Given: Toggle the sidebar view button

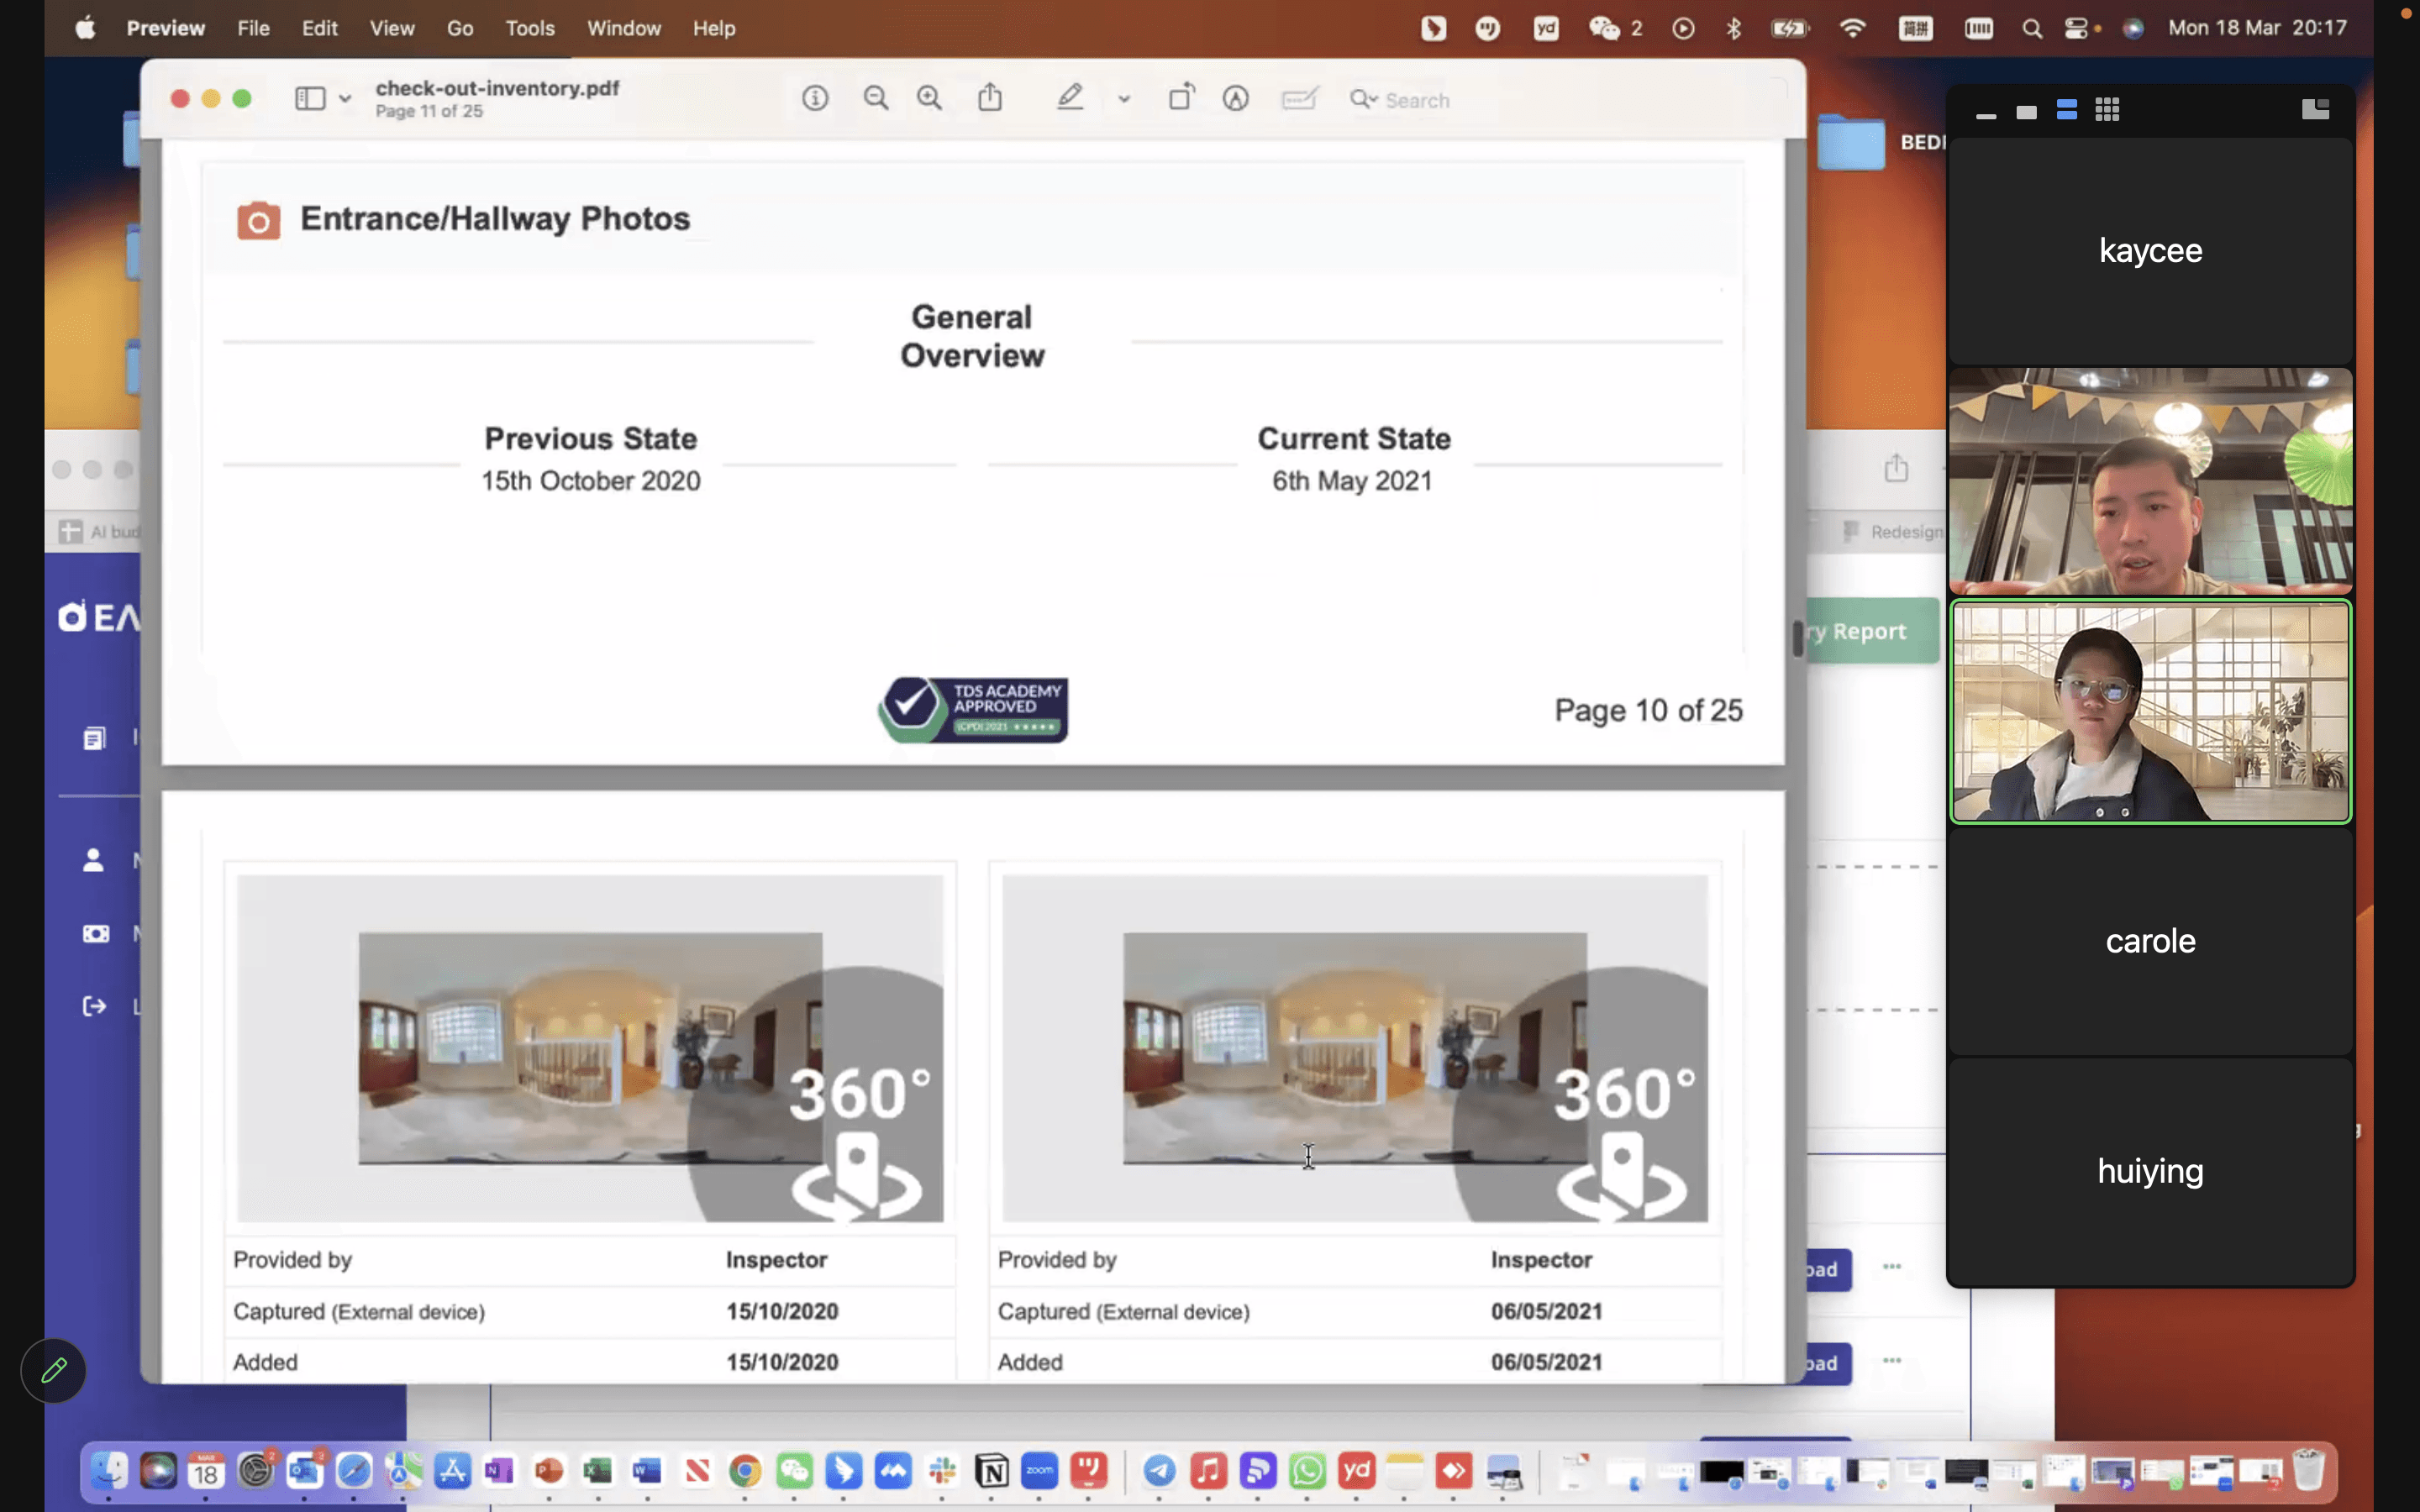Looking at the screenshot, I should tap(310, 98).
